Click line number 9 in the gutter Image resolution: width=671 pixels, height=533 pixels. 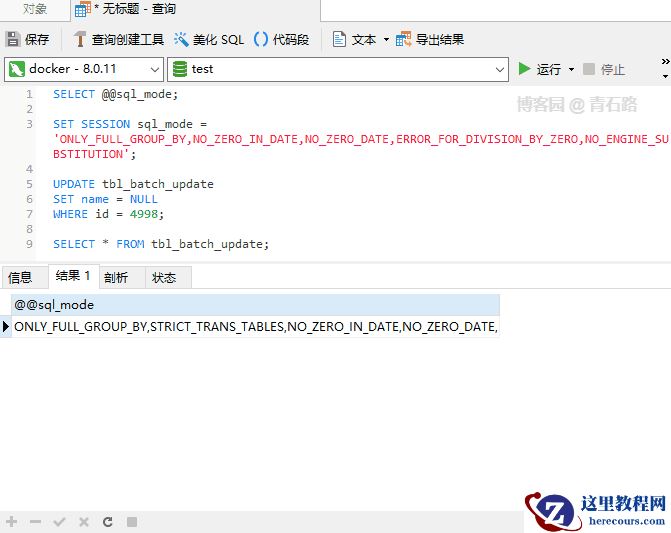coord(29,244)
